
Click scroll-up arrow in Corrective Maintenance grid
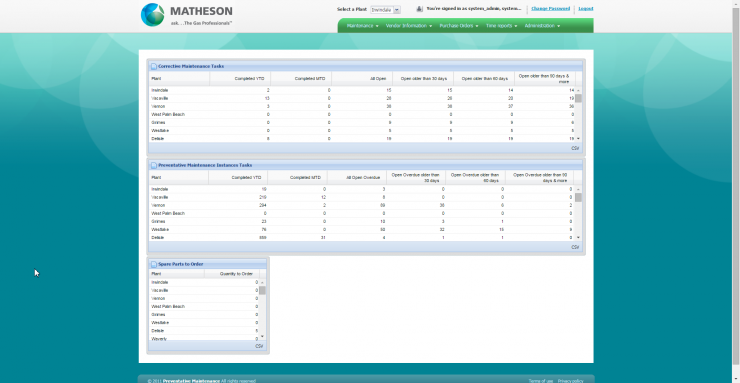point(579,90)
